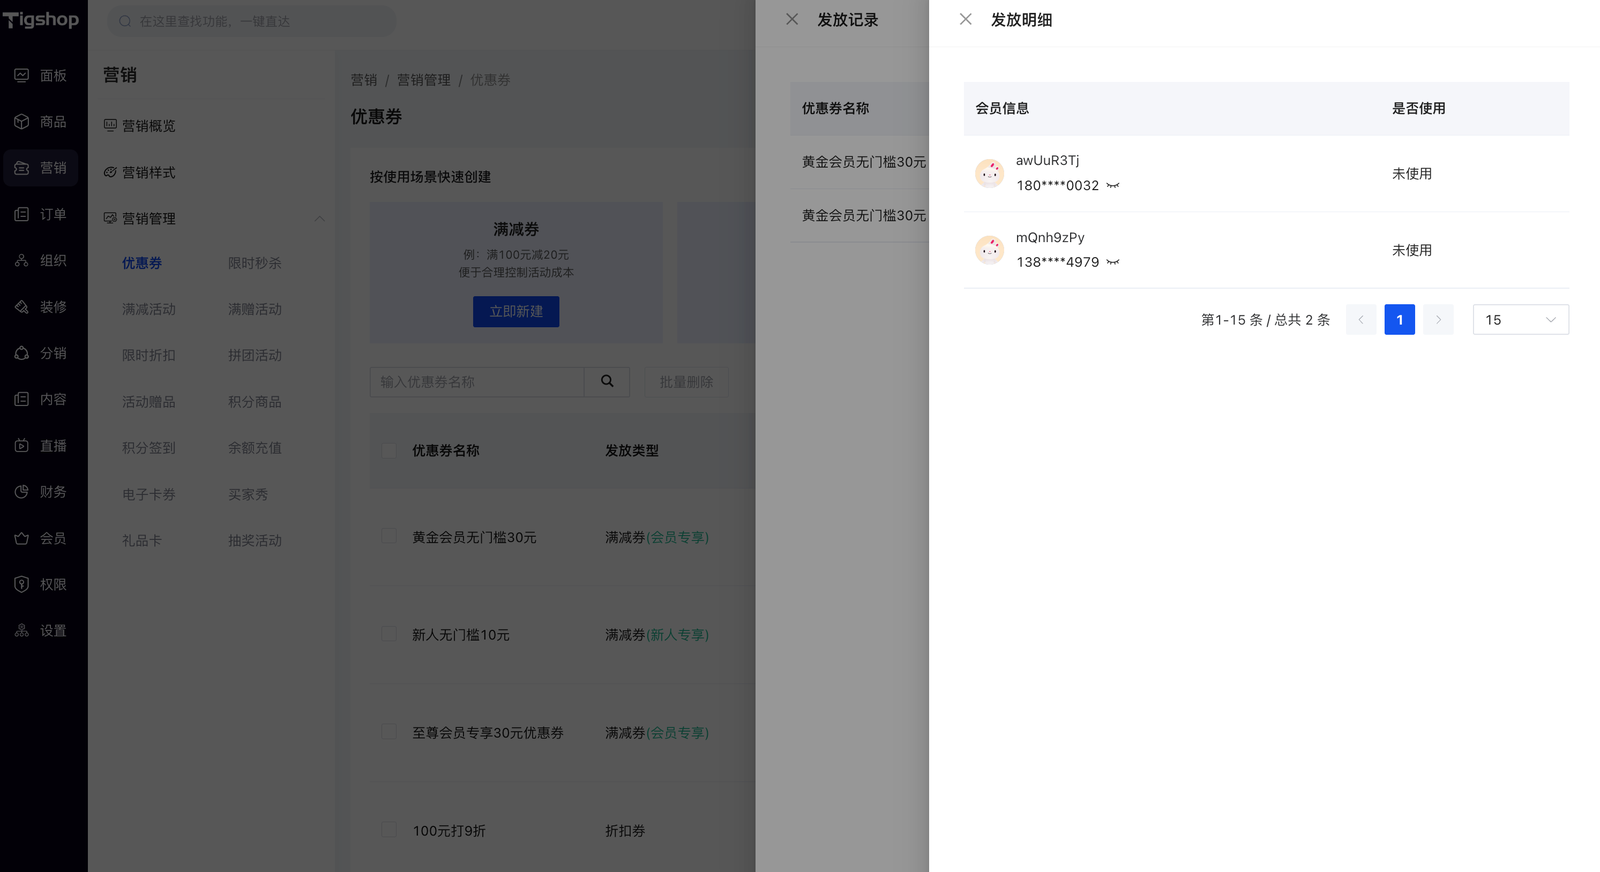The height and width of the screenshot is (872, 1600).
Task: Open 商品 products section in sidebar
Action: pos(42,122)
